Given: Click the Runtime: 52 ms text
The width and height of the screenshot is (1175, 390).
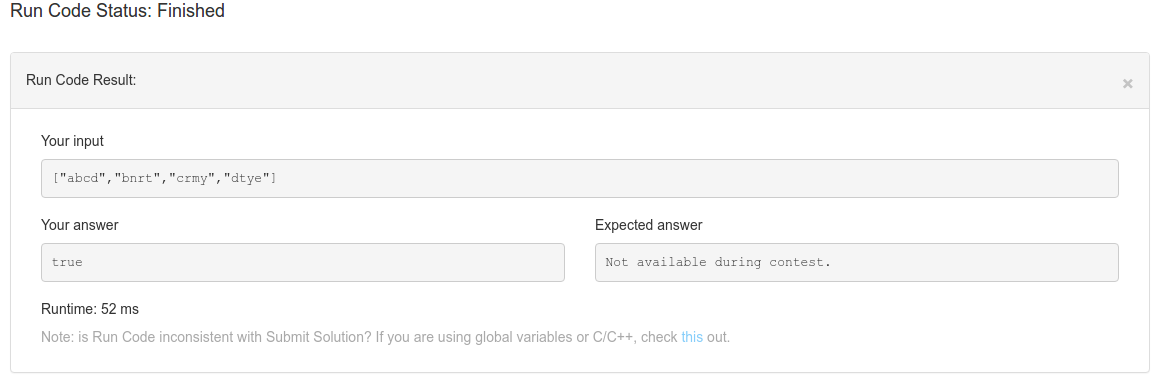Looking at the screenshot, I should click(x=90, y=309).
